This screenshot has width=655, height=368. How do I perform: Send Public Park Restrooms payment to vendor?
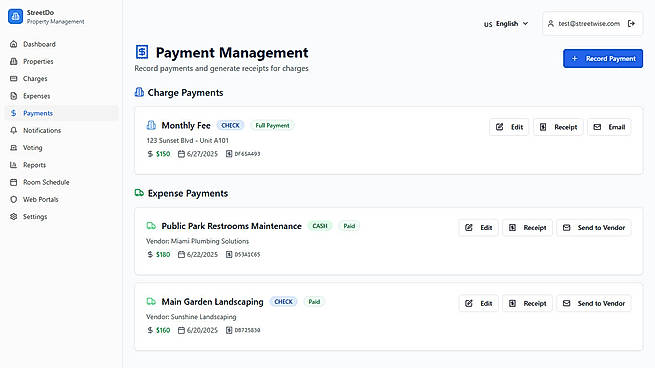click(594, 228)
